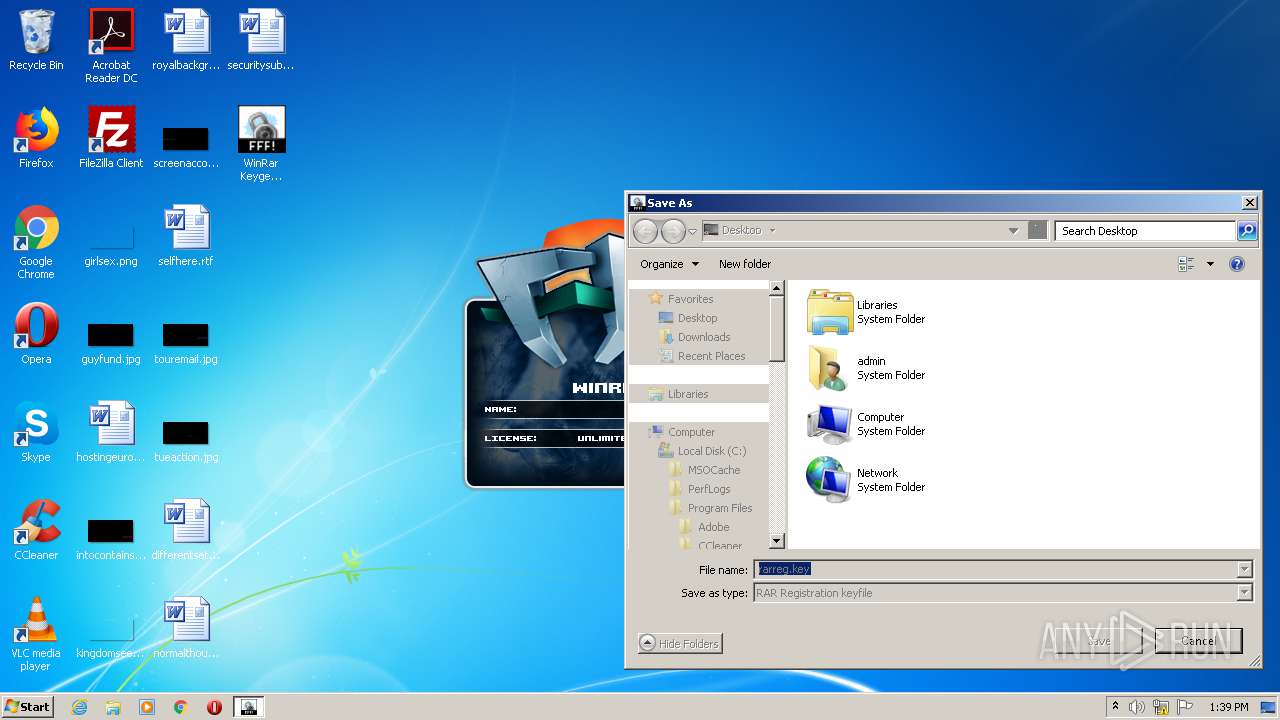Click the search magnifier icon
The image size is (1280, 720).
click(x=1247, y=230)
